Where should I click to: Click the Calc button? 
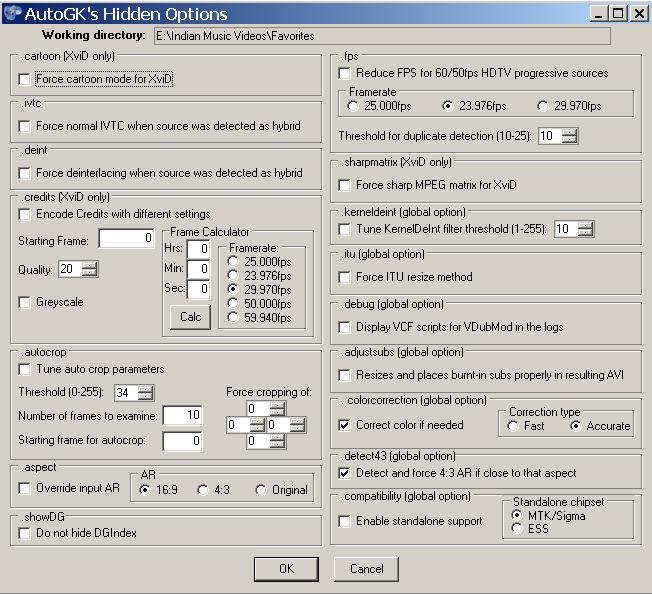pos(190,317)
